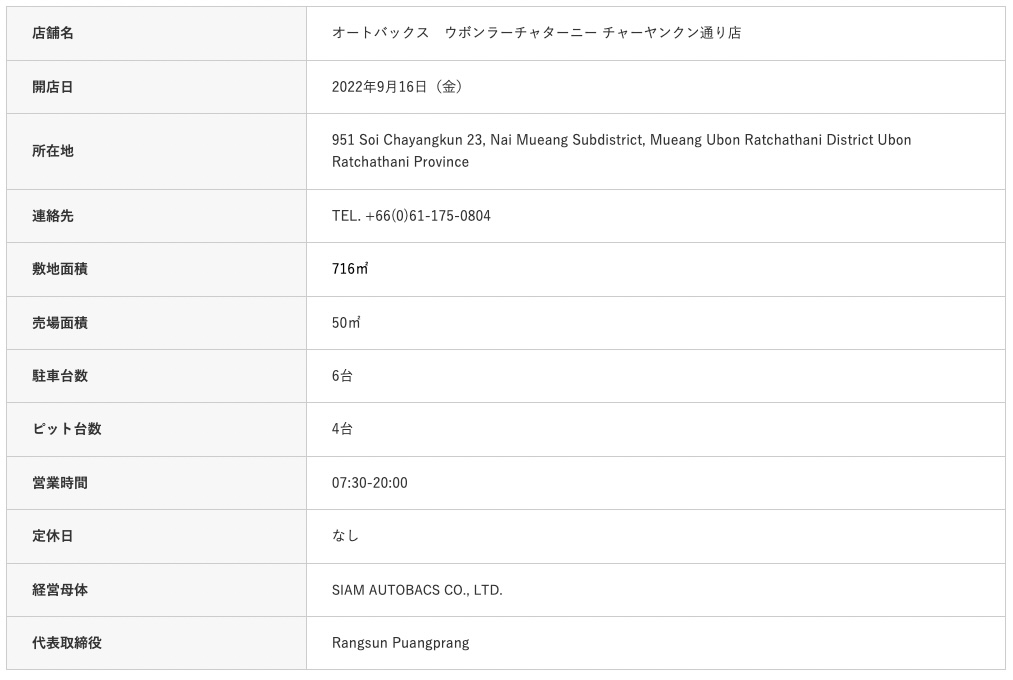This screenshot has height=680, width=1013.
Task: Click the SIAM AUTOBACS CO., LTD. text
Action: [417, 590]
